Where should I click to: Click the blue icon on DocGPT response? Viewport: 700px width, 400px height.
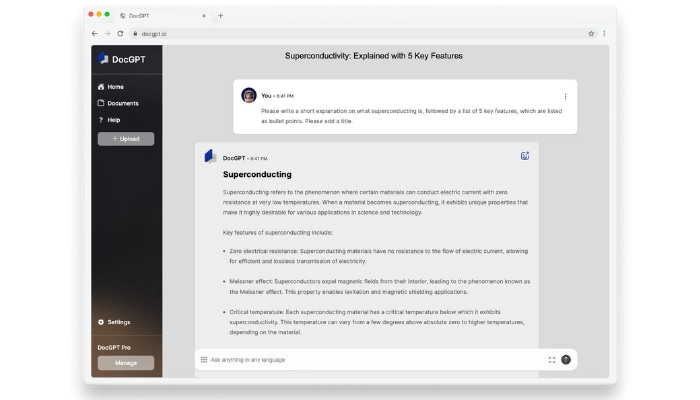tap(525, 156)
